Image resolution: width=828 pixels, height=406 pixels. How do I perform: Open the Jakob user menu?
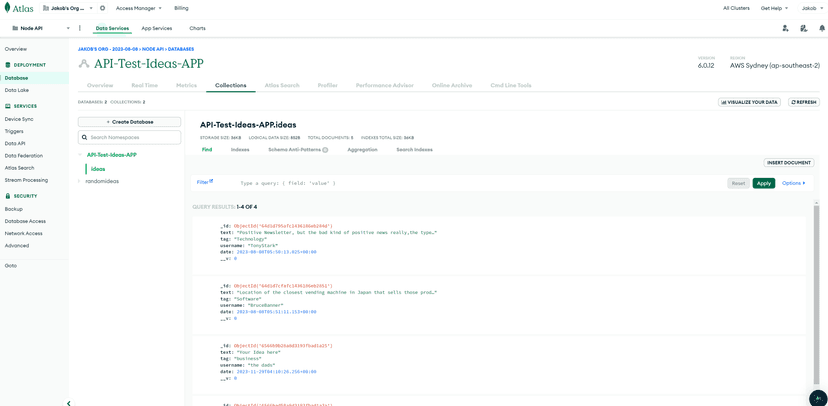(x=812, y=8)
